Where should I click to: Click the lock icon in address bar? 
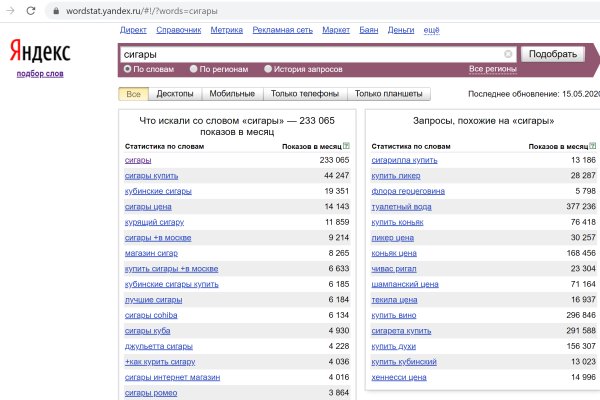(53, 9)
